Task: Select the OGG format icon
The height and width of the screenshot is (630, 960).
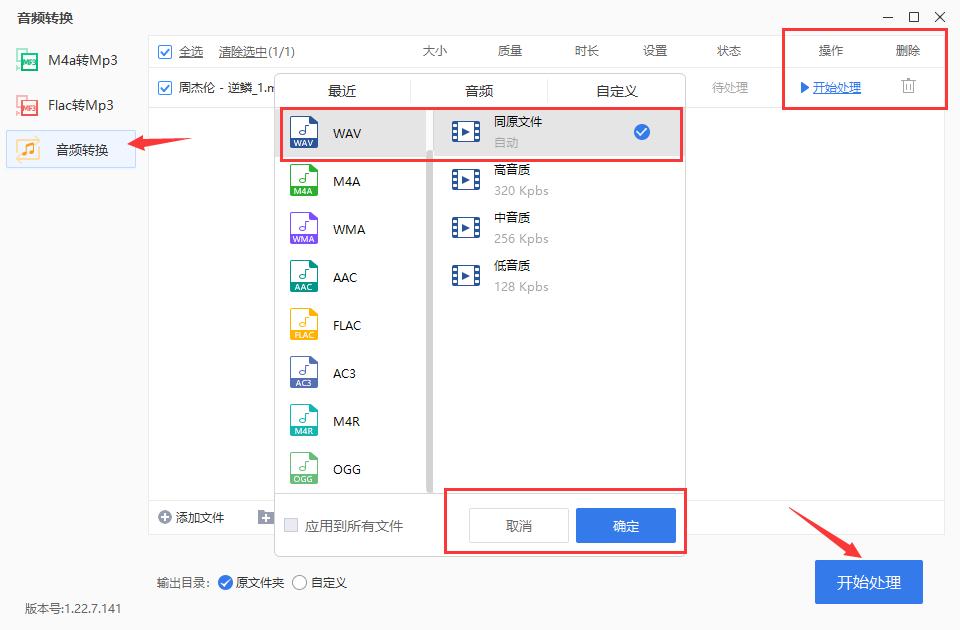Action: (x=304, y=468)
